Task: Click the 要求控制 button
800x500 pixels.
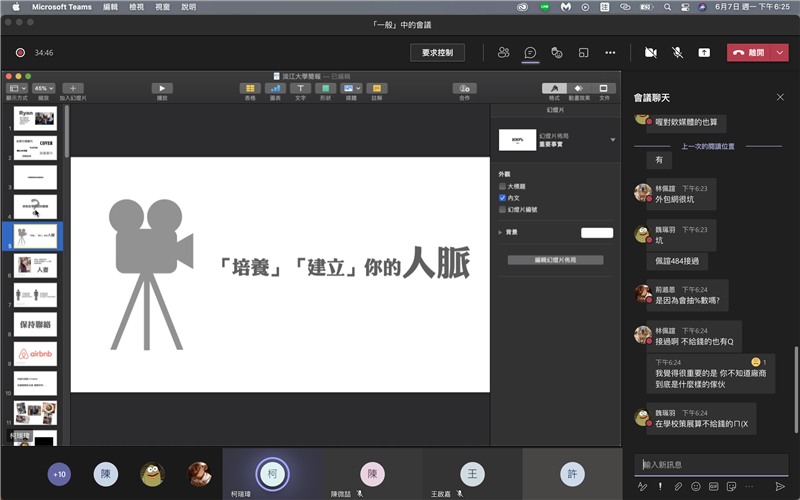Action: [437, 52]
